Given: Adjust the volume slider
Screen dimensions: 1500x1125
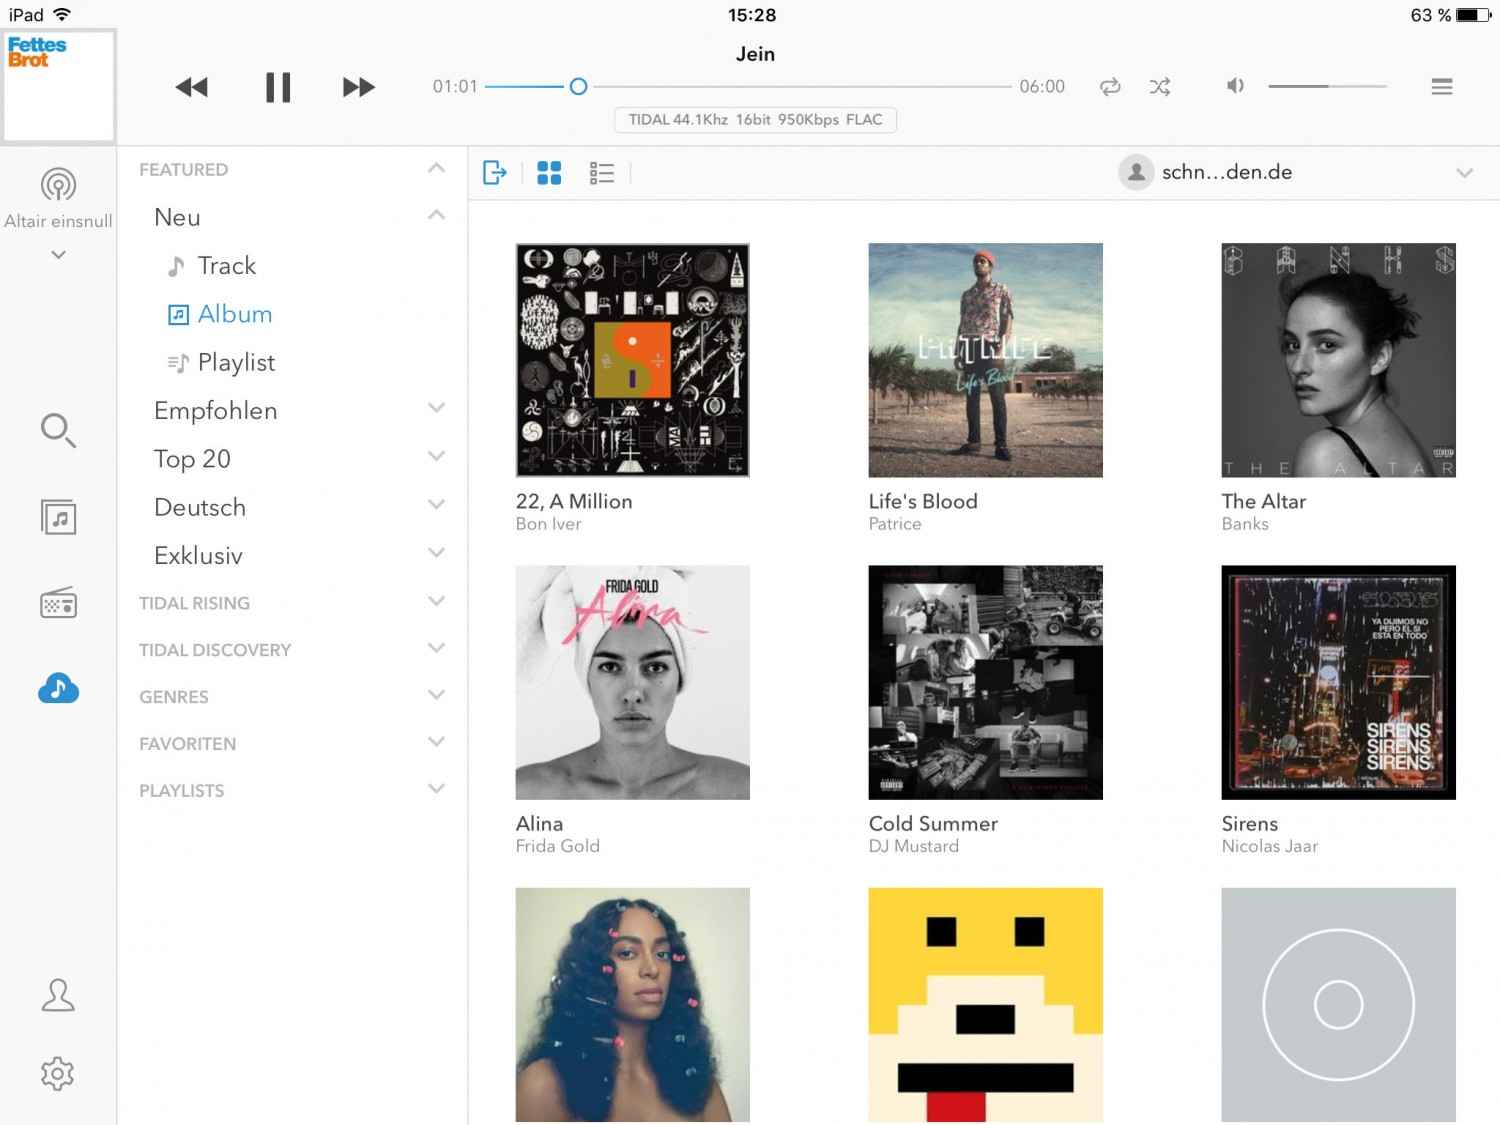Looking at the screenshot, I should (1327, 87).
